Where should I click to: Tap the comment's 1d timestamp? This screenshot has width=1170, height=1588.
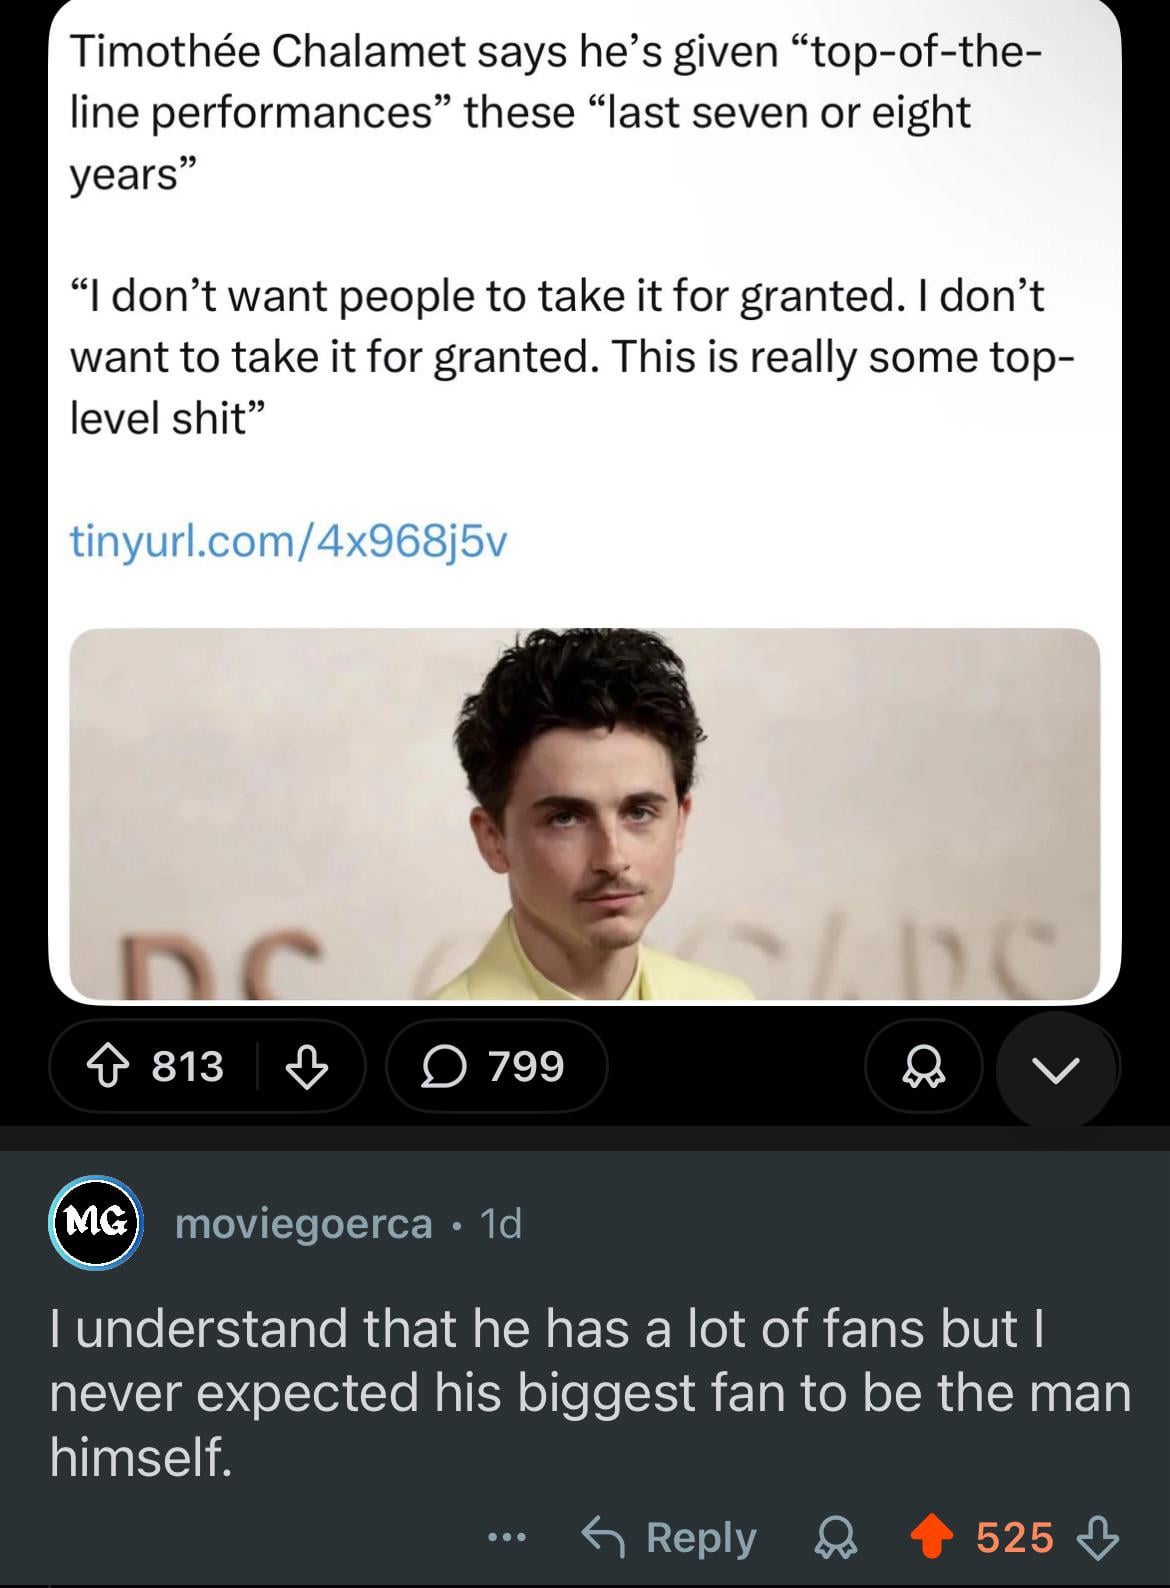[501, 1223]
